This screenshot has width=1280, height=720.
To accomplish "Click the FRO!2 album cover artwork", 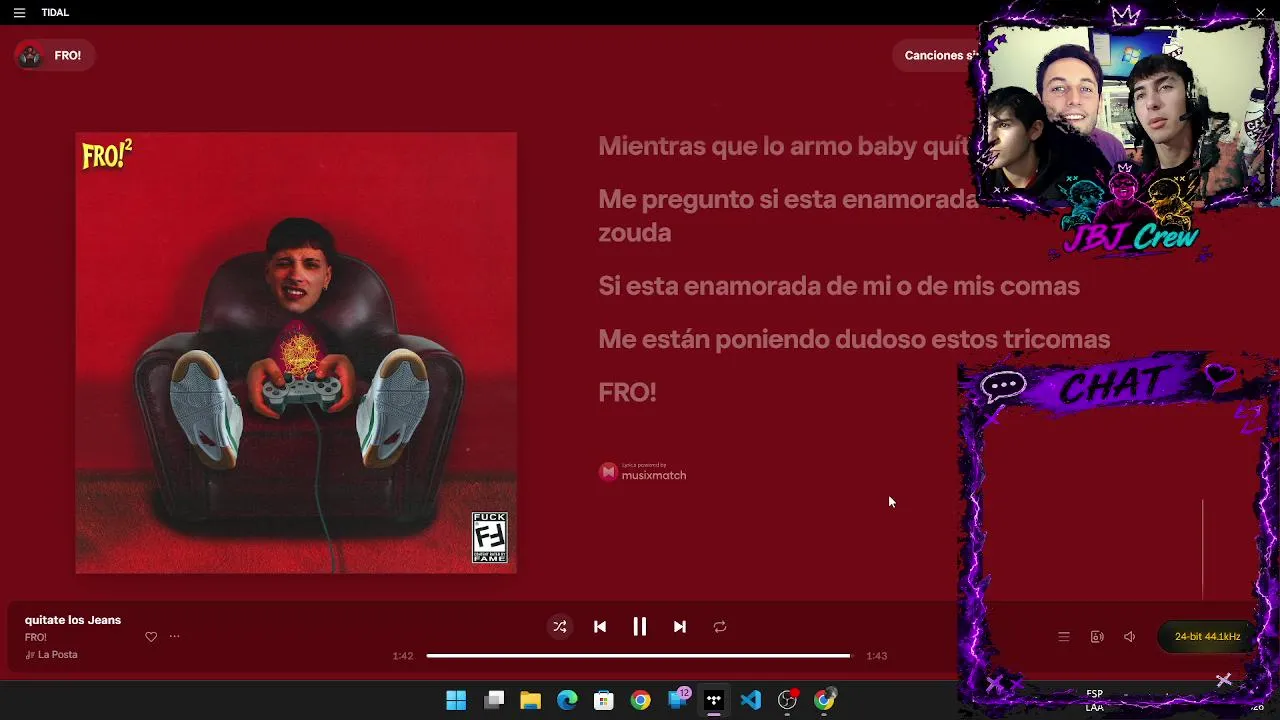I will tap(296, 353).
